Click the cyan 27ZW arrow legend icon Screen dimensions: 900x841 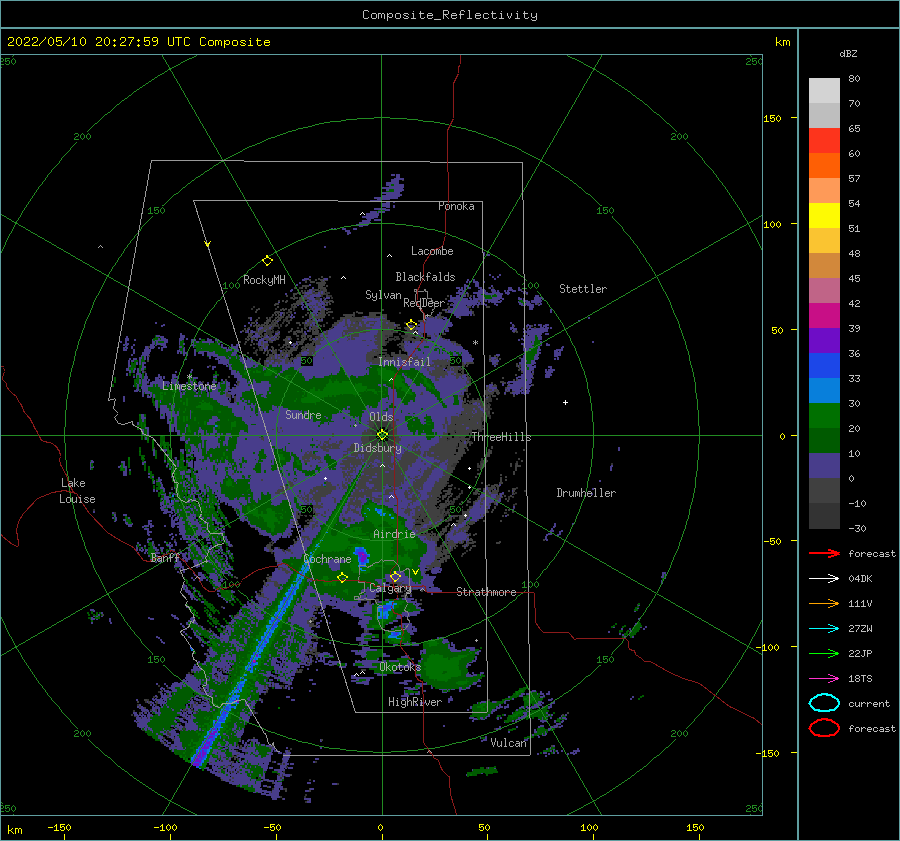[x=824, y=629]
